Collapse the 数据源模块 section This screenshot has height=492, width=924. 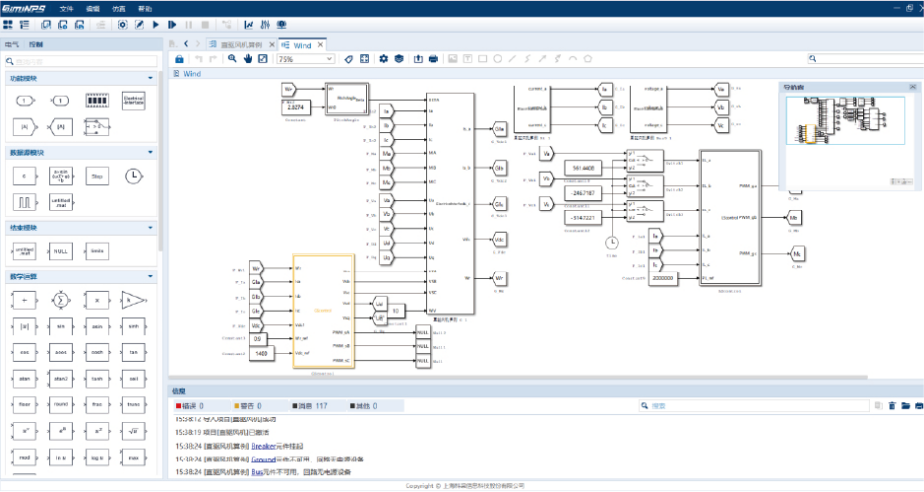point(150,152)
